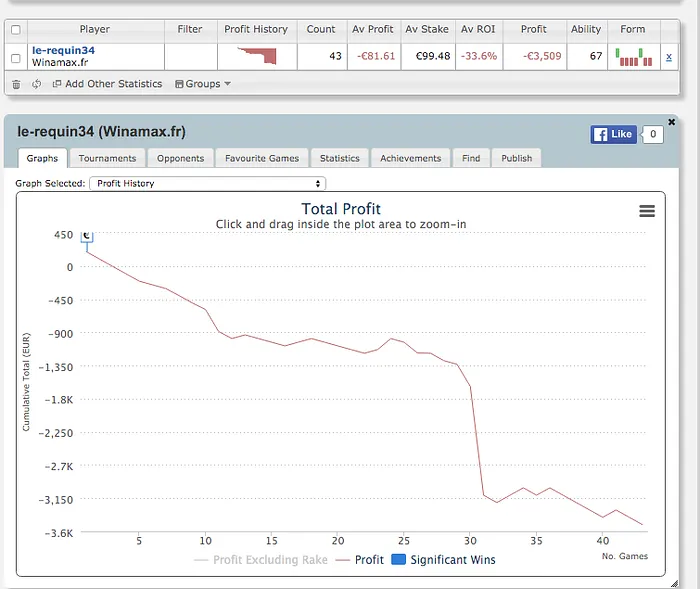Click the panel resize handle corner

coord(675,584)
